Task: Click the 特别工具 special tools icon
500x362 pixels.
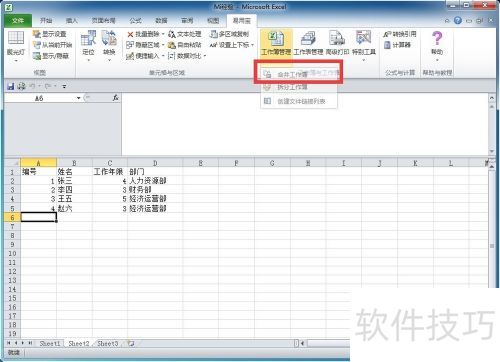Action: click(363, 38)
